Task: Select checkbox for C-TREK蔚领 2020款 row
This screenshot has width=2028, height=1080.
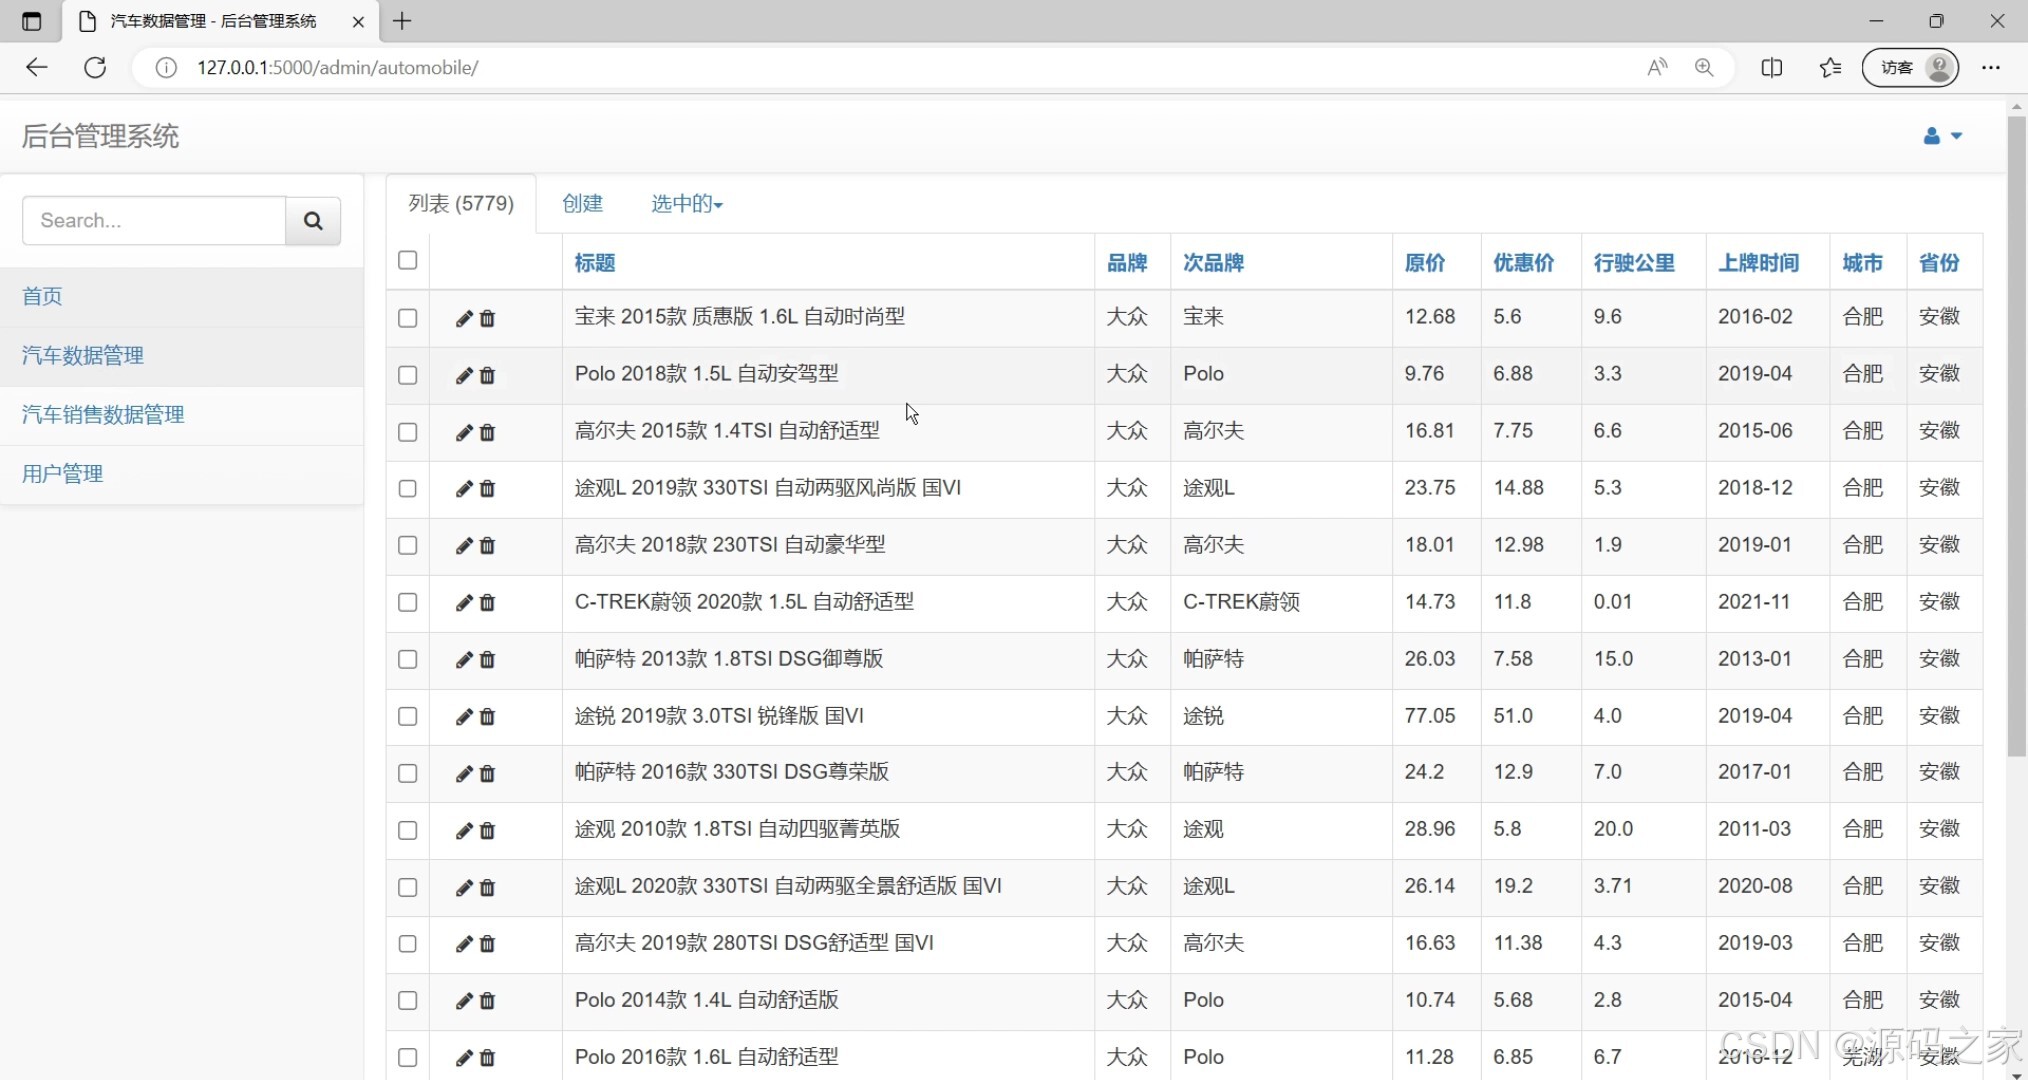Action: [x=407, y=603]
